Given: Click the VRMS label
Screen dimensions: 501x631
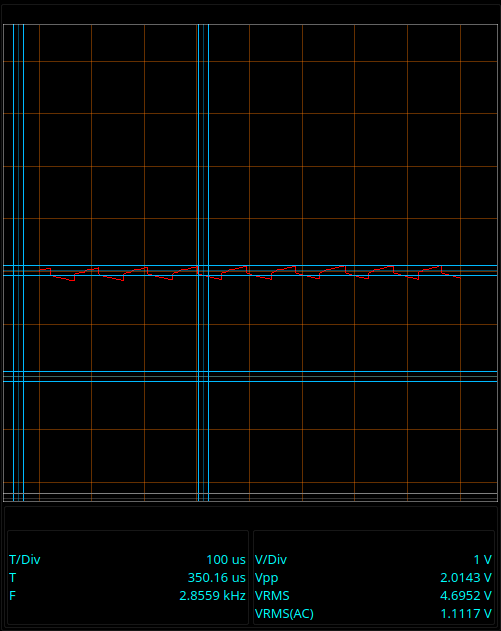Looking at the screenshot, I should point(272,596).
